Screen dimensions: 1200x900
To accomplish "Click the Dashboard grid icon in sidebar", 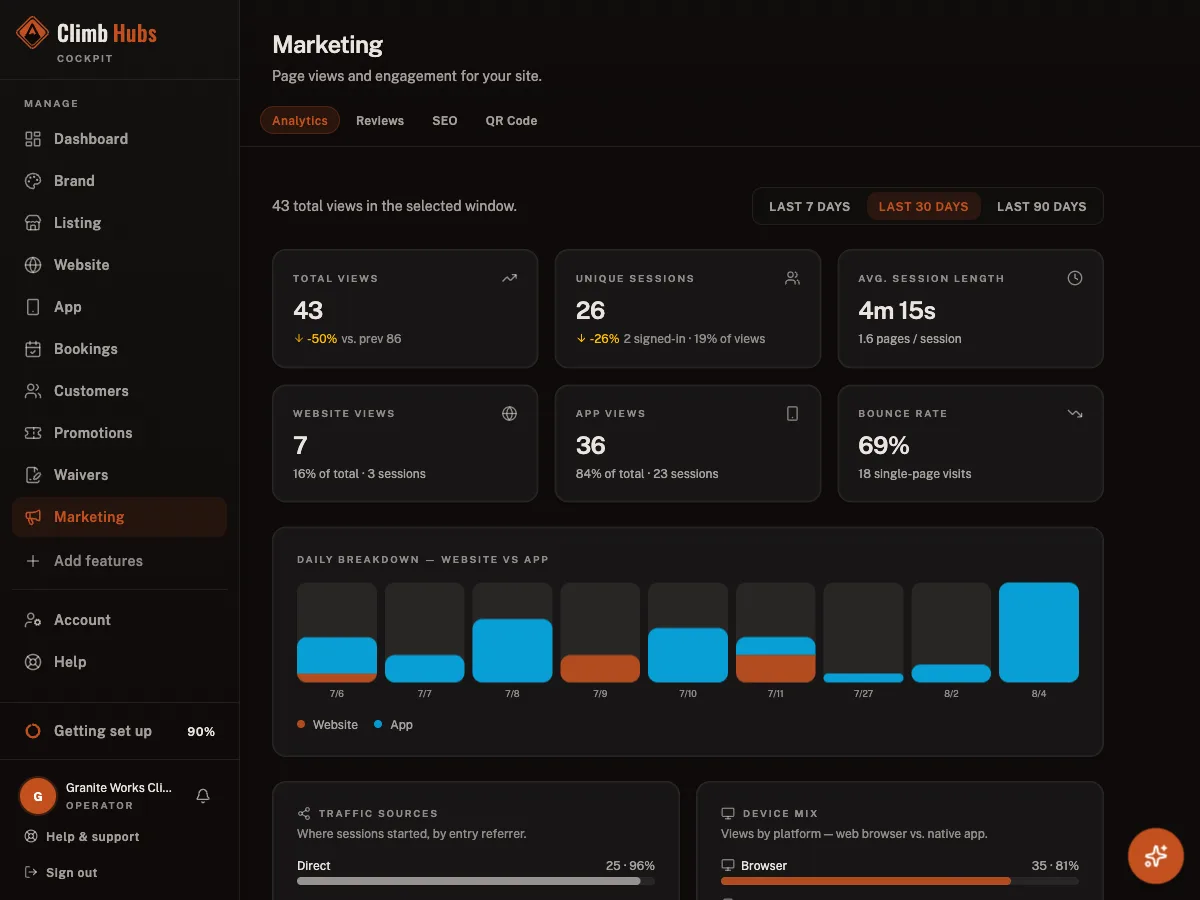I will [33, 139].
